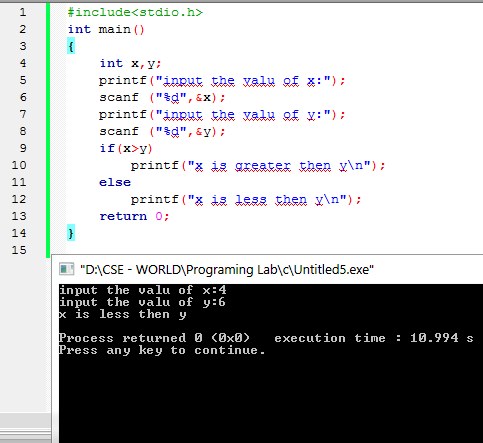Click line number 5 in the gutter
483x443 pixels.
pos(23,80)
